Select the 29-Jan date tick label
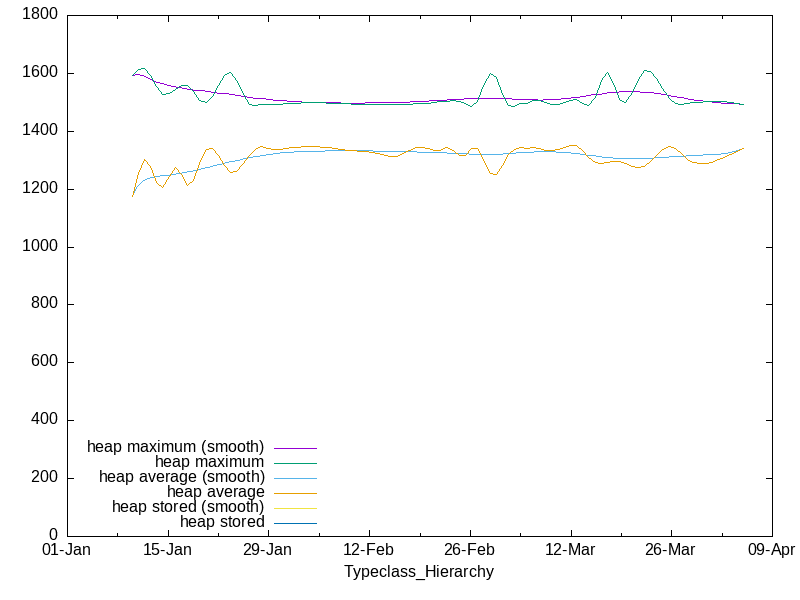This screenshot has height=600, width=800. [267, 551]
